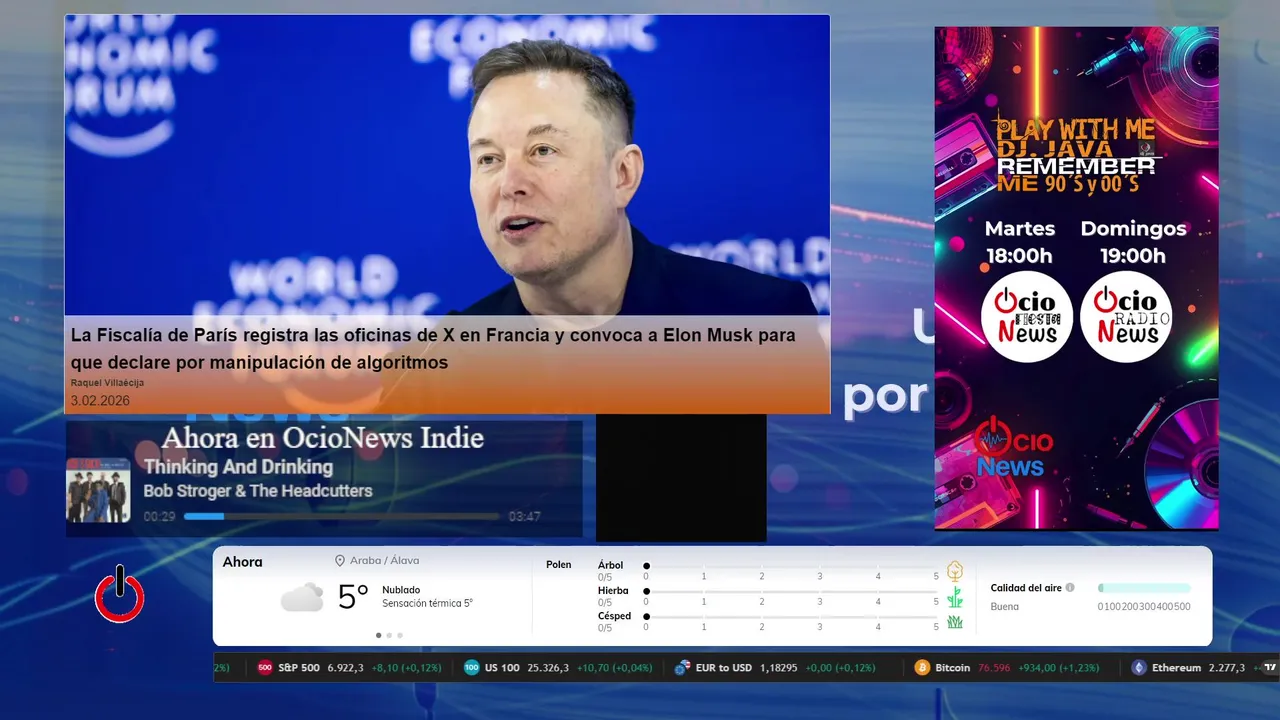Click the weed (Hierba) pollen icon
The height and width of the screenshot is (720, 1280).
point(955,597)
